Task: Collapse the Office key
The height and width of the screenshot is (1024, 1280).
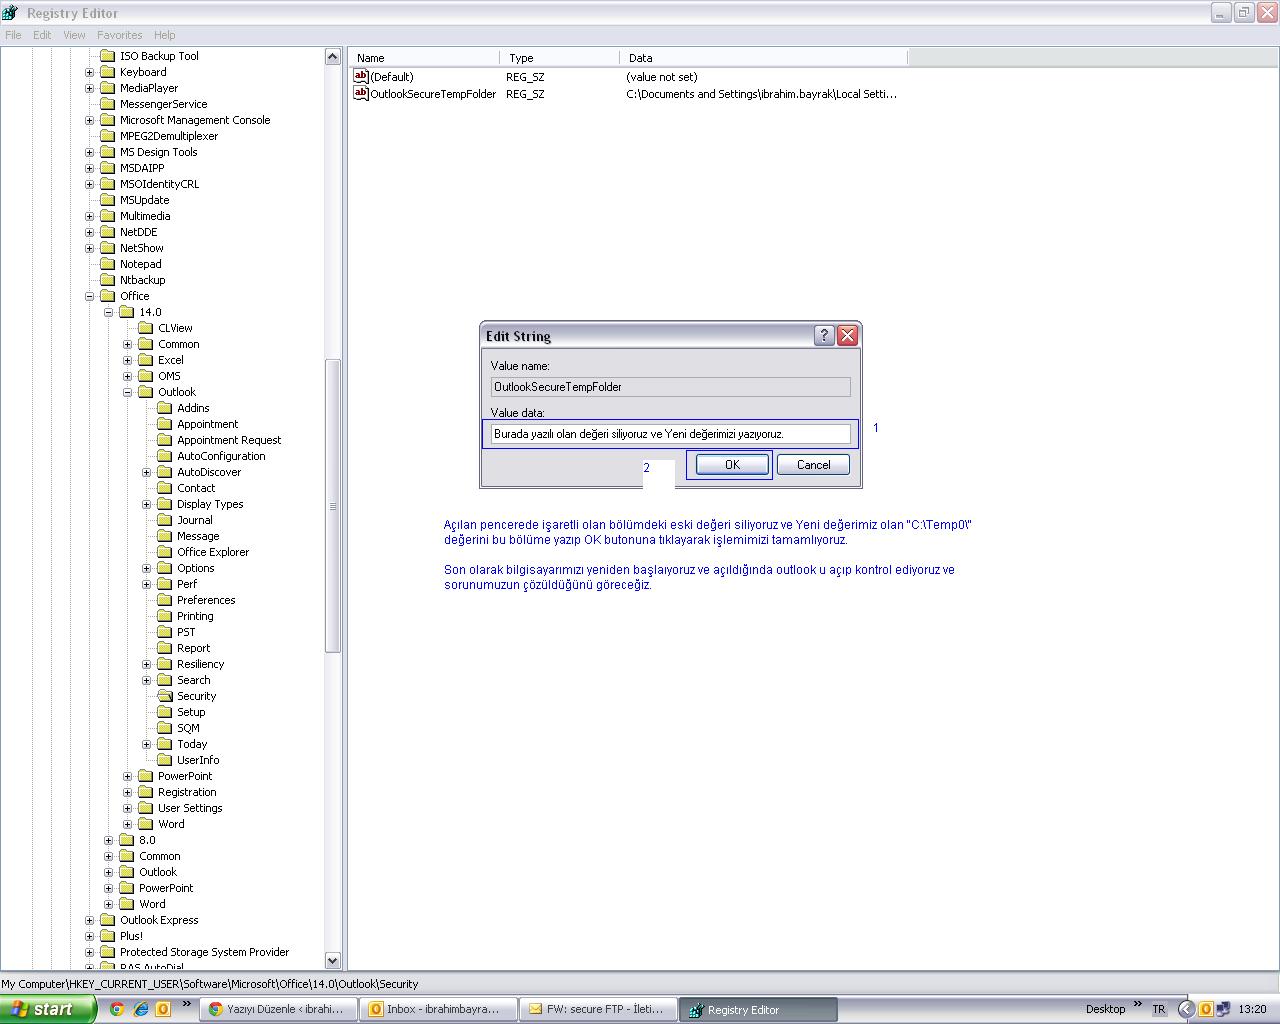Action: pyautogui.click(x=89, y=296)
